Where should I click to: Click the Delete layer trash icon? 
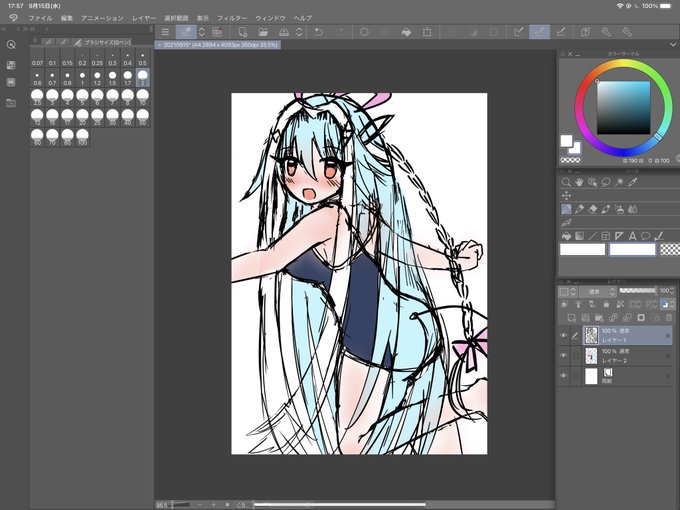tap(668, 318)
